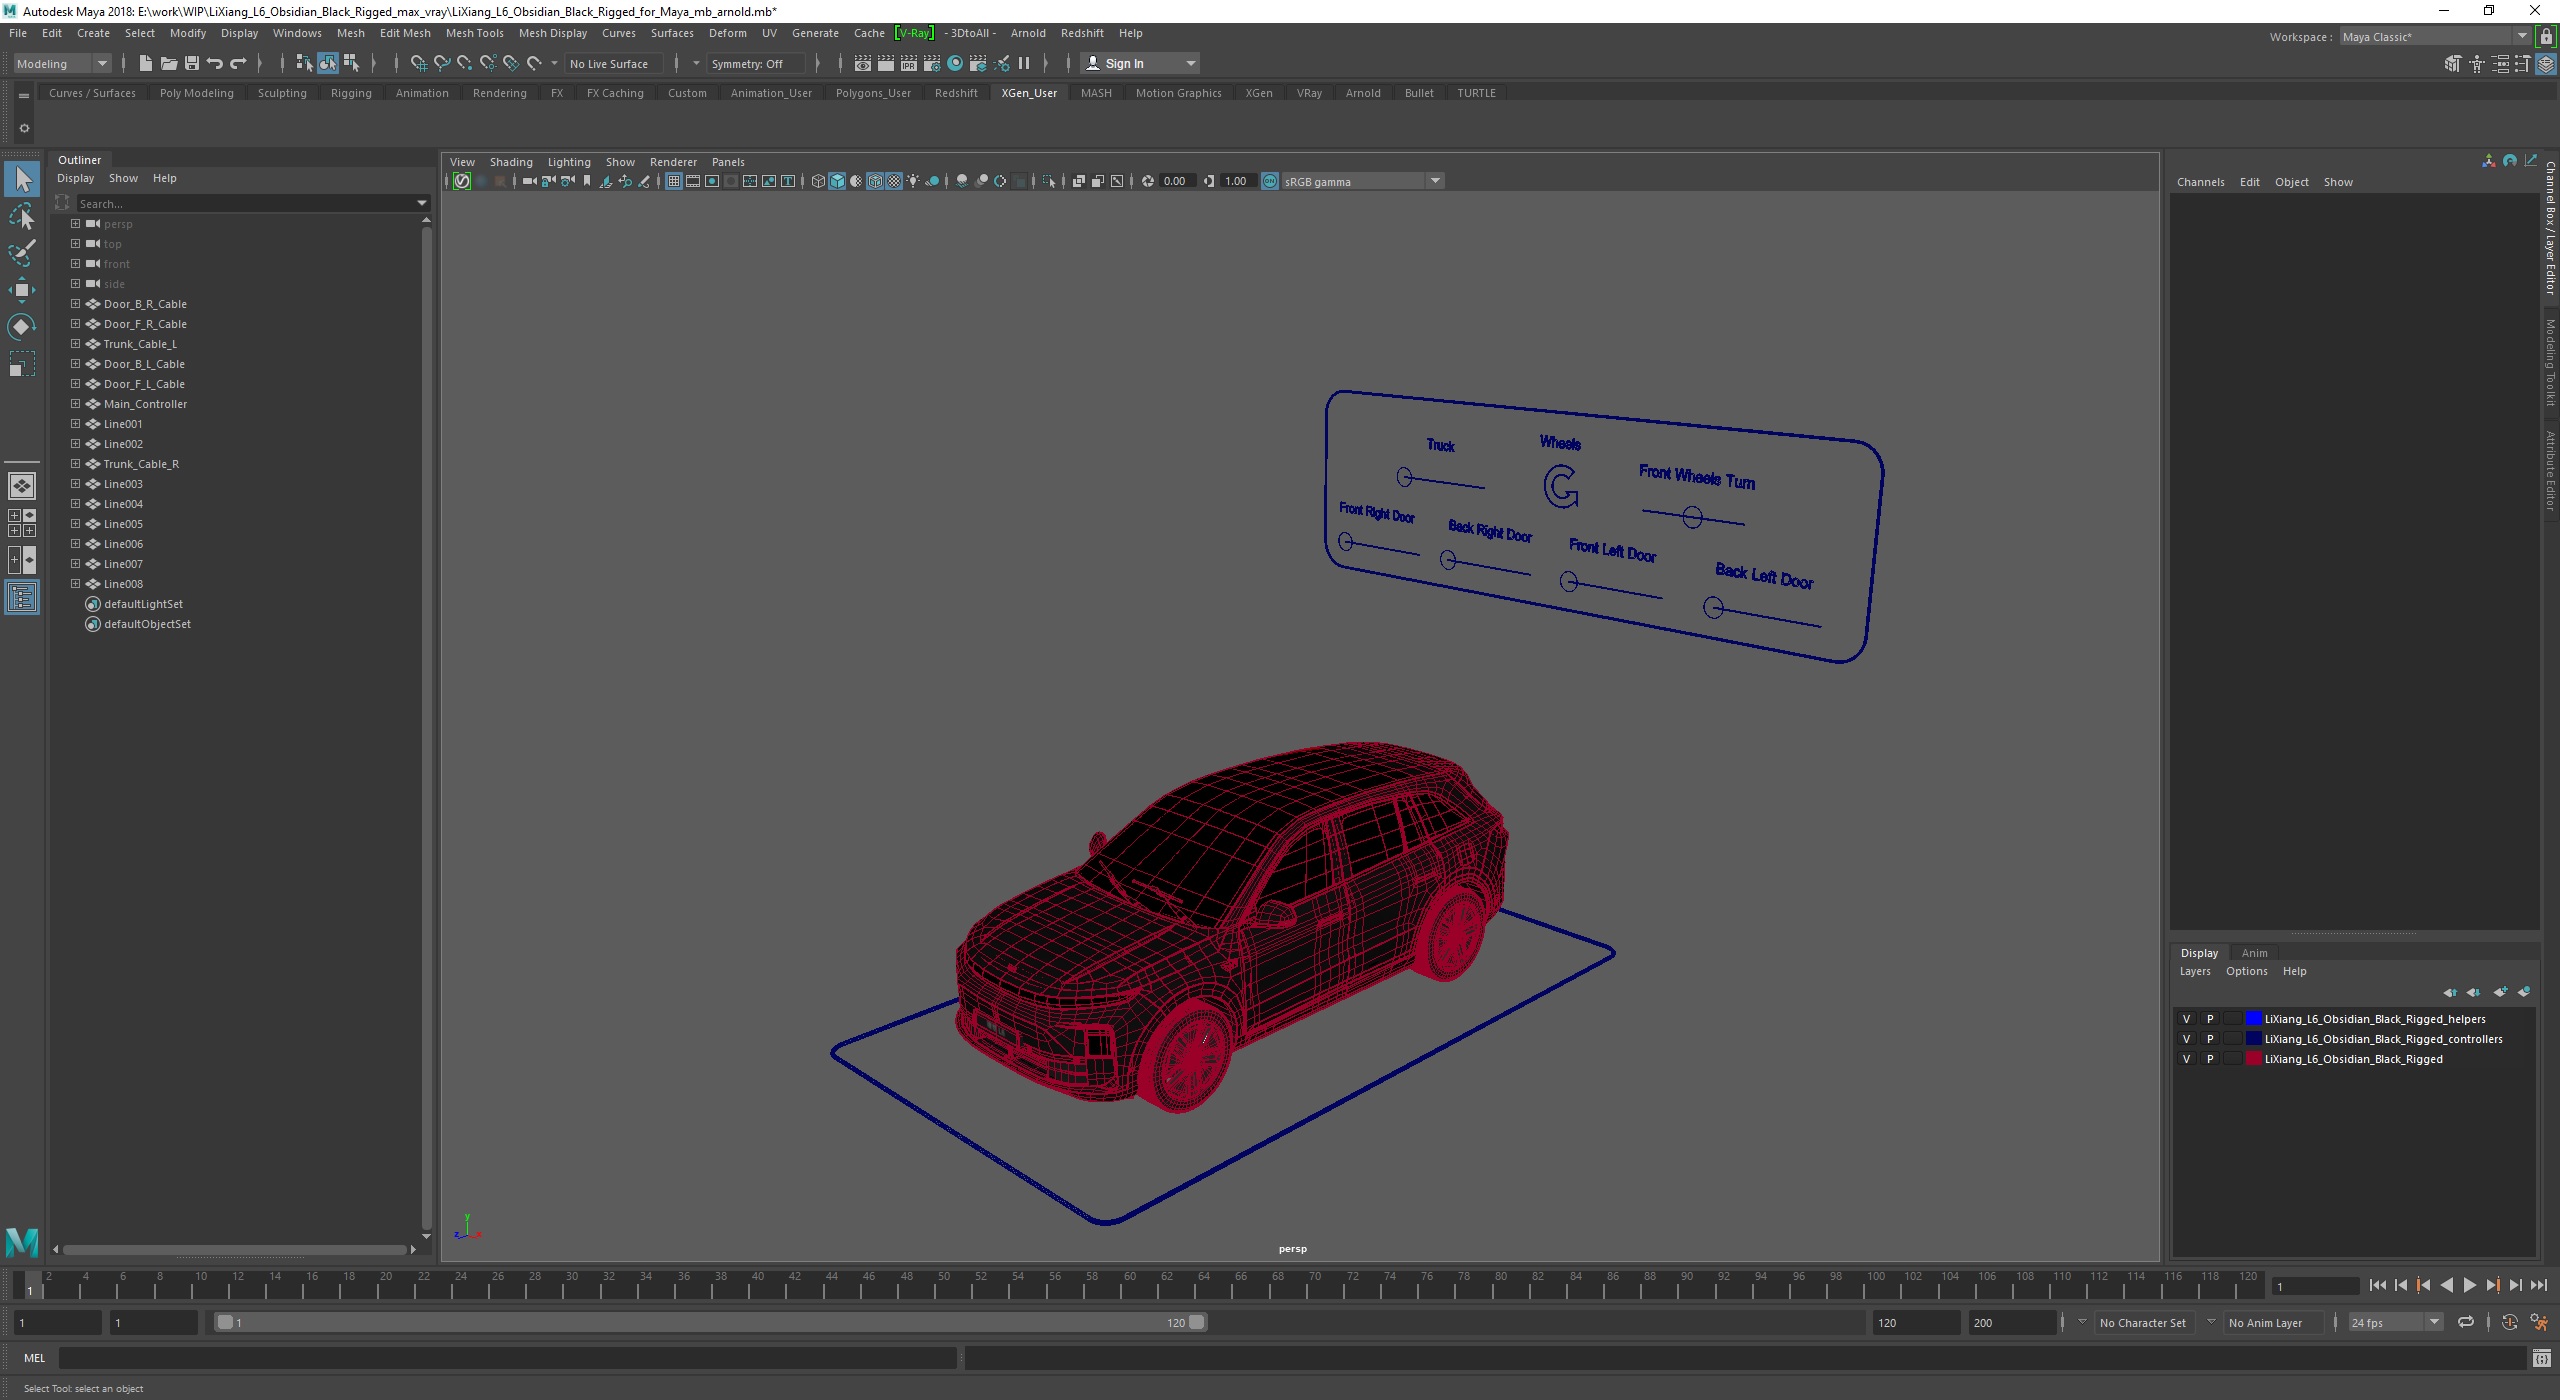Switch to single perspective pane layout

pos(22,486)
